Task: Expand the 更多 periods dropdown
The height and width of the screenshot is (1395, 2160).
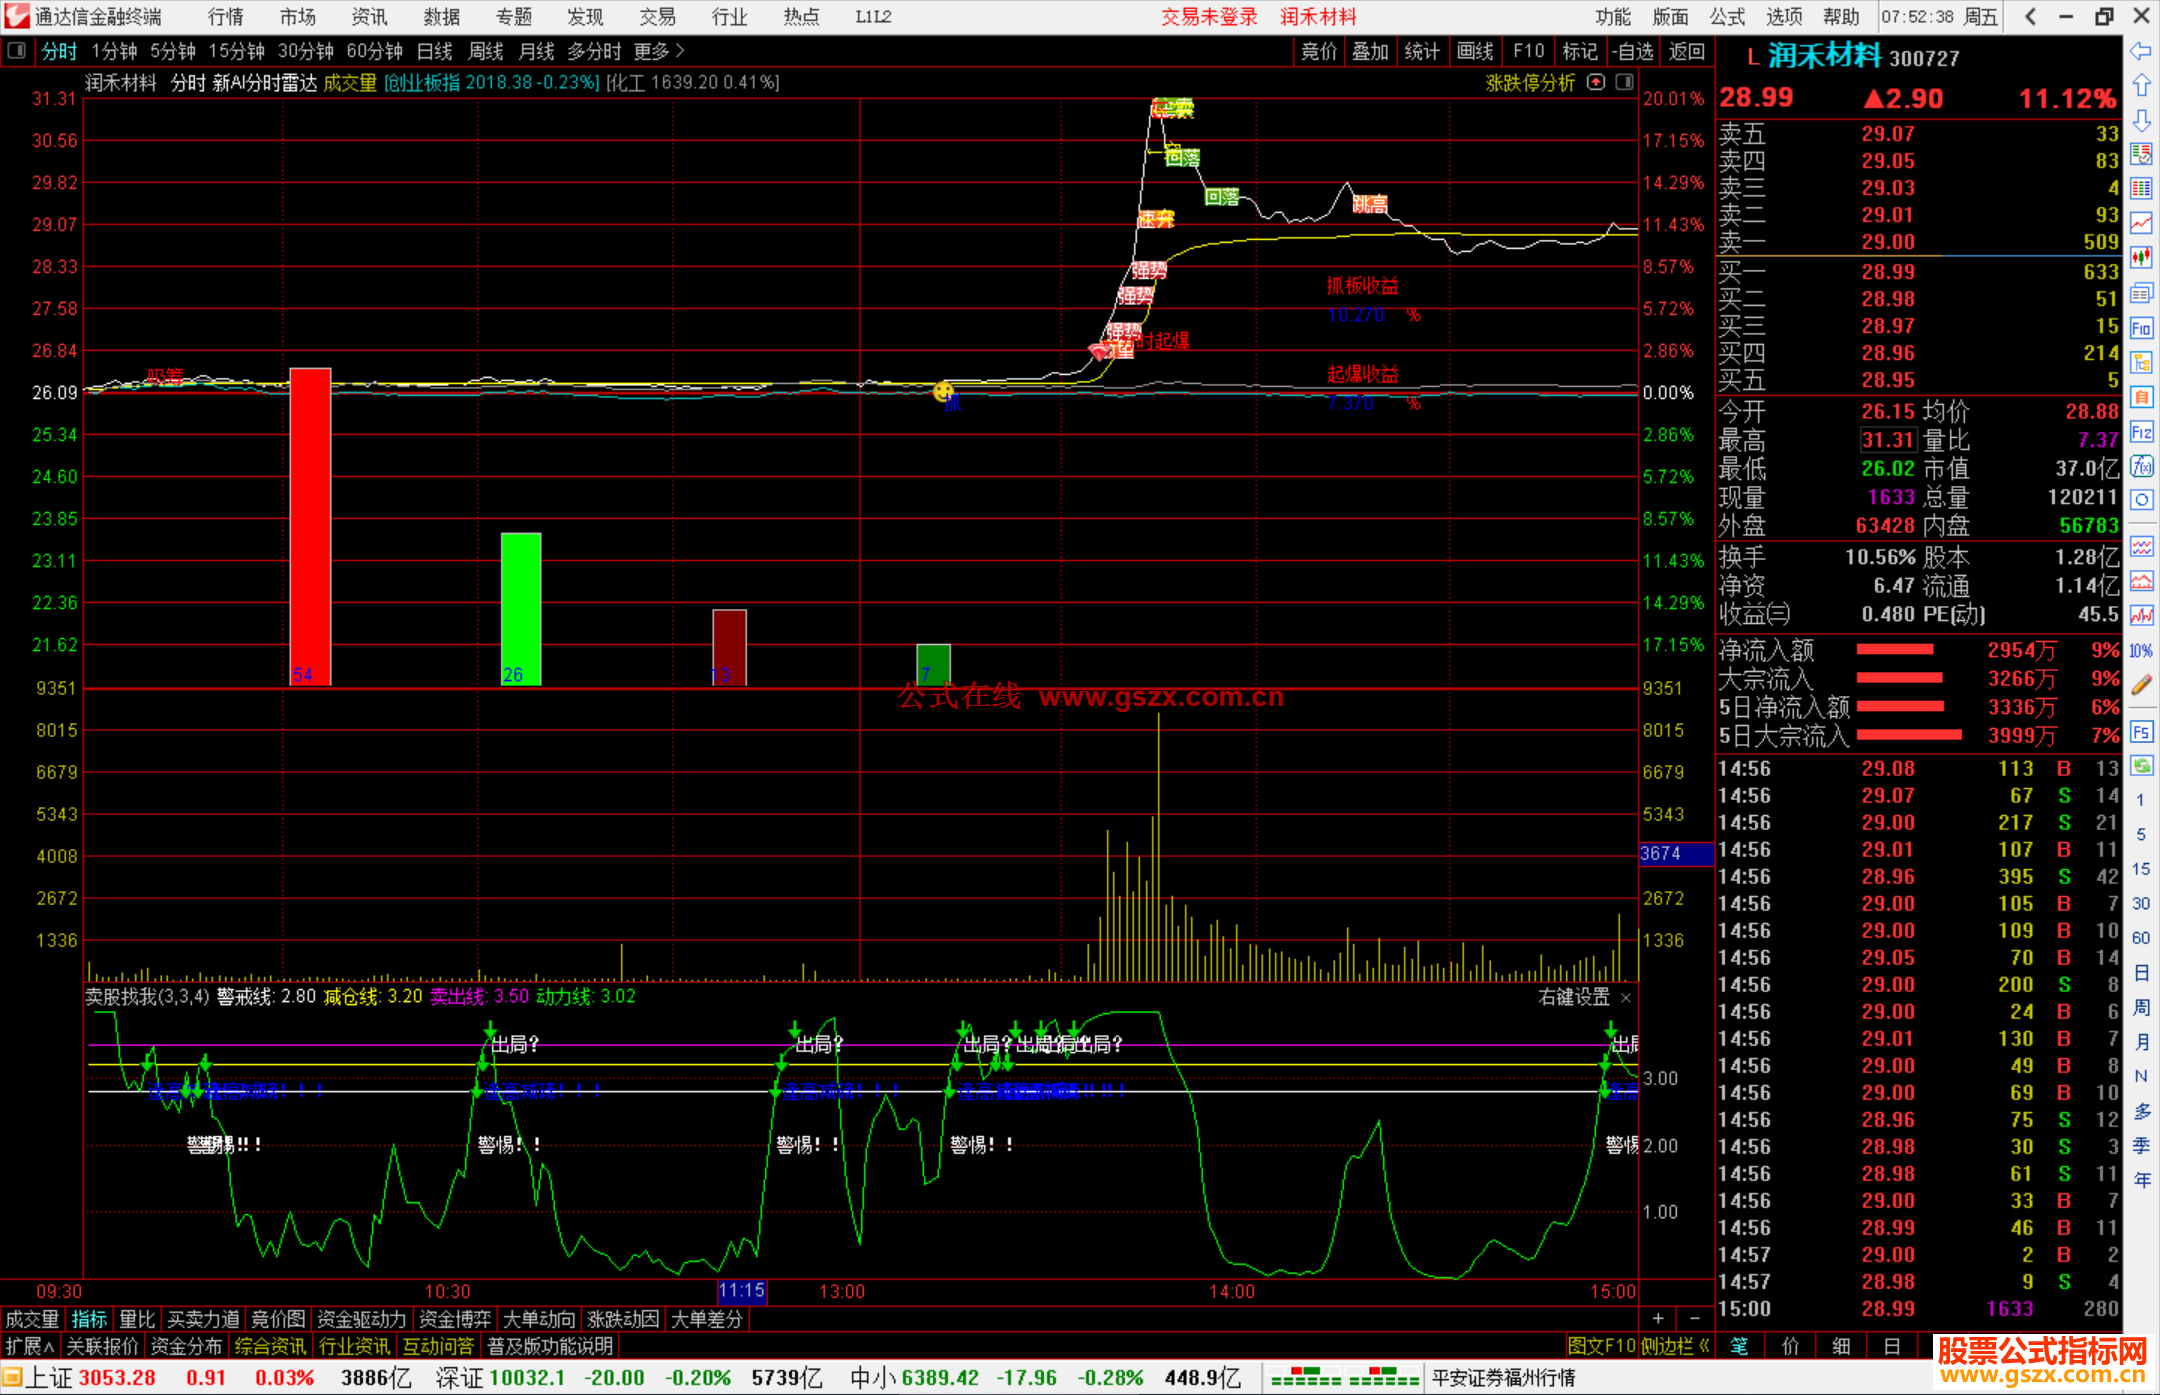Action: [x=658, y=51]
